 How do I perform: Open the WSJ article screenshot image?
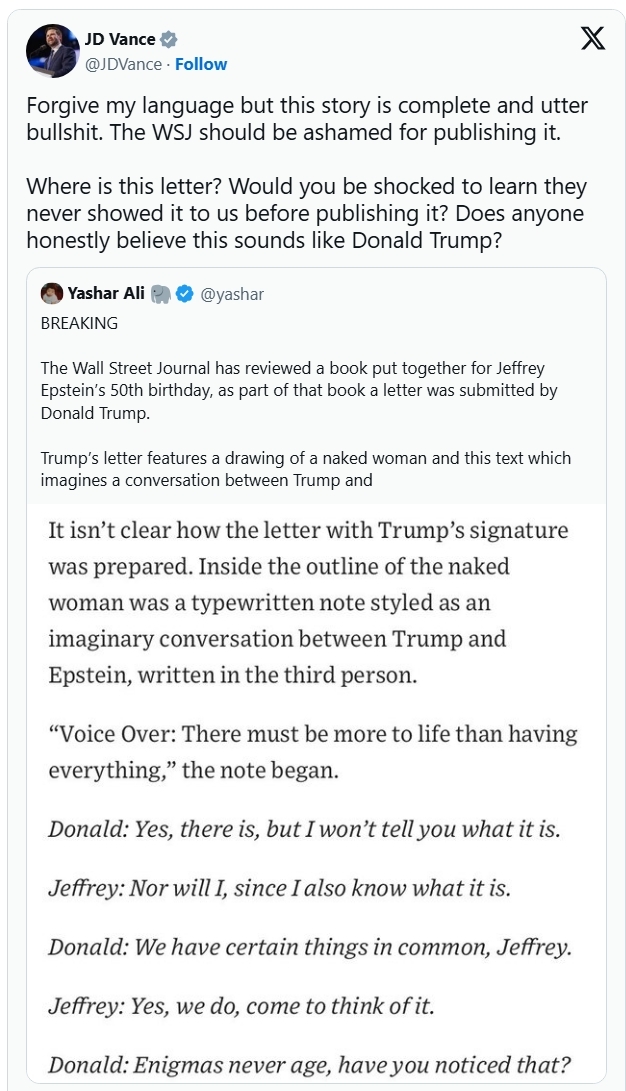[316, 793]
